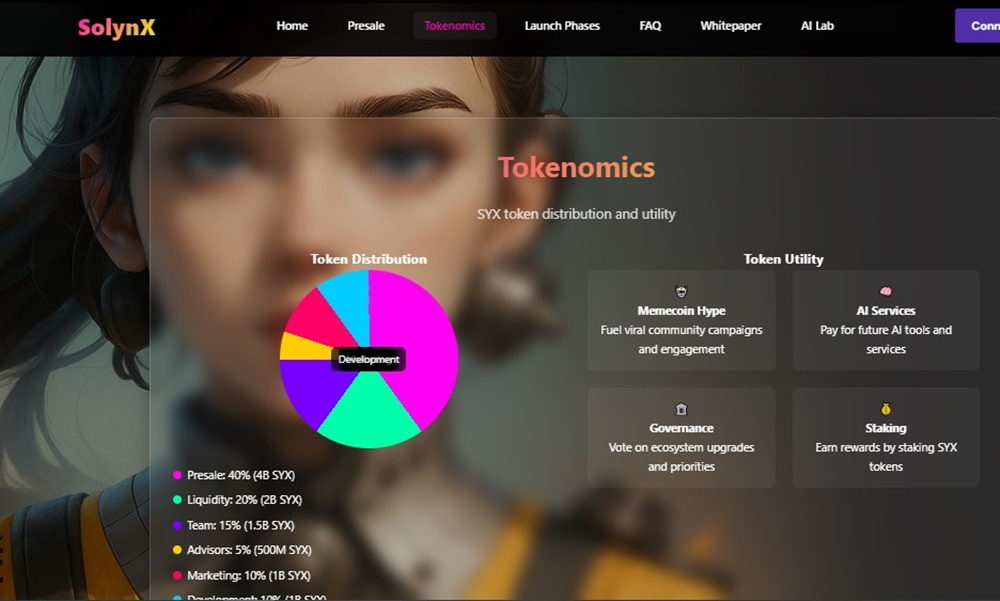Click the yellow Advisors legend dot

(177, 550)
